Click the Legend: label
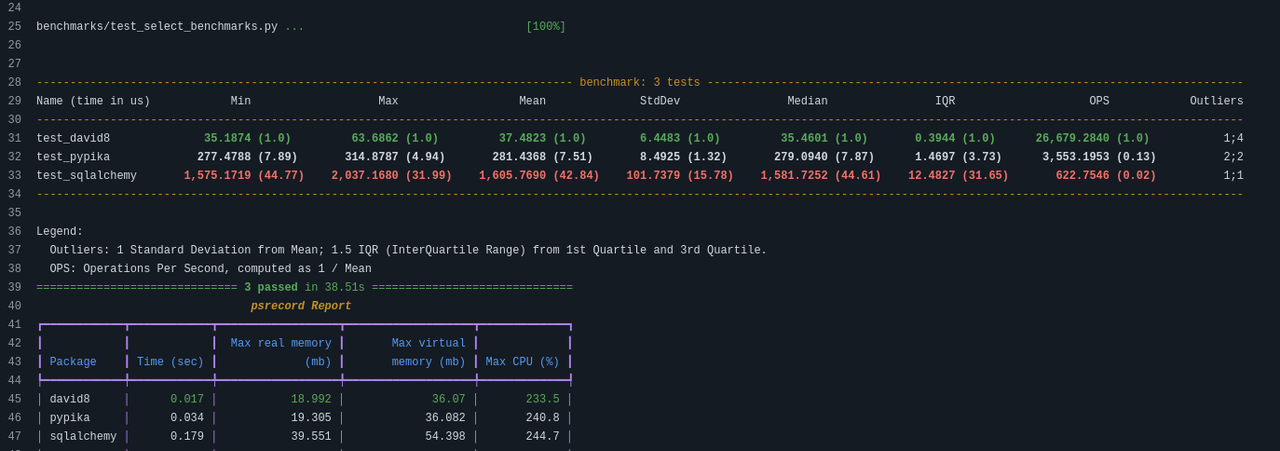Image resolution: width=1280 pixels, height=451 pixels. tap(60, 232)
